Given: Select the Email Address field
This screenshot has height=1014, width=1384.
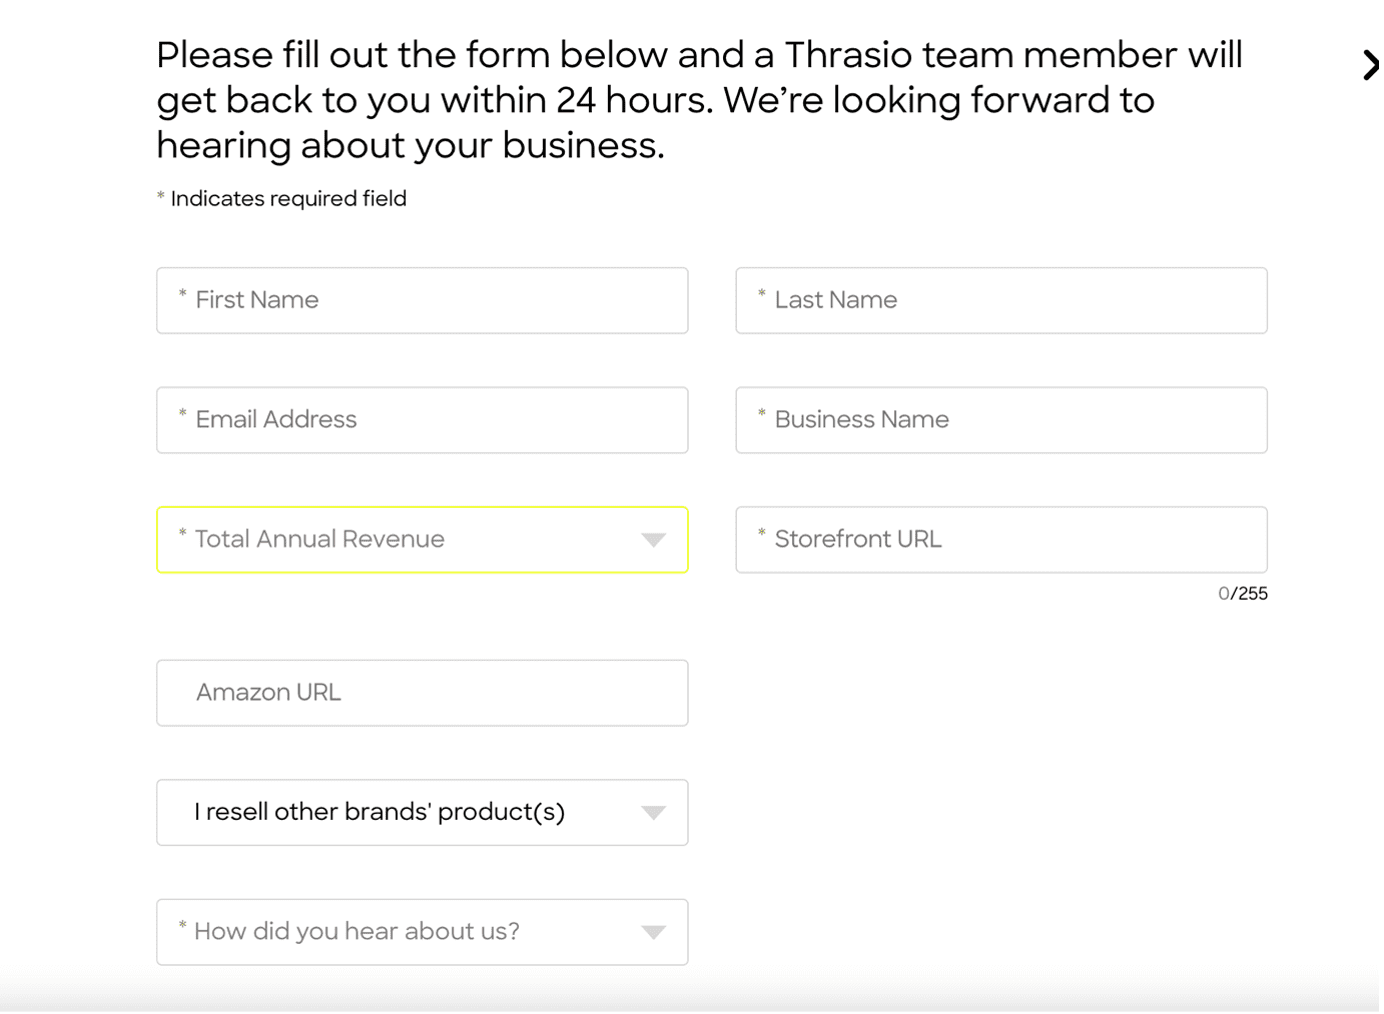Looking at the screenshot, I should (422, 420).
